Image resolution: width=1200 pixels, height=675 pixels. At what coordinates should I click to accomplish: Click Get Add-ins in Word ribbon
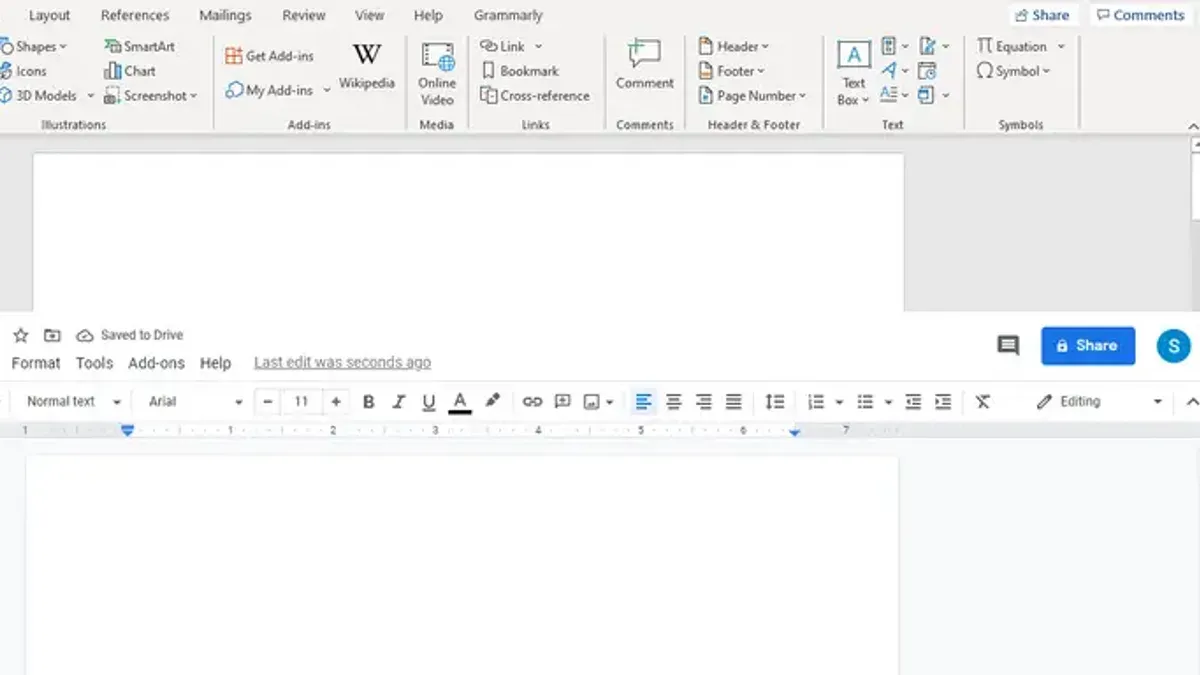coord(269,56)
